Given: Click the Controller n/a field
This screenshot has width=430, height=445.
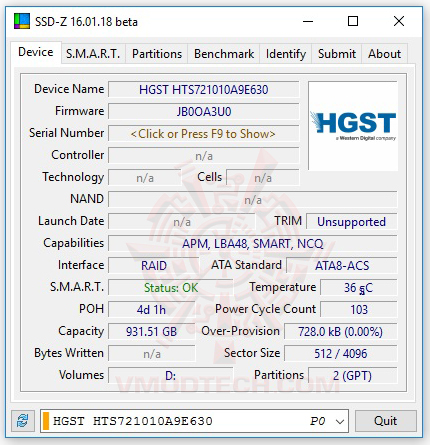Looking at the screenshot, I should click(203, 156).
